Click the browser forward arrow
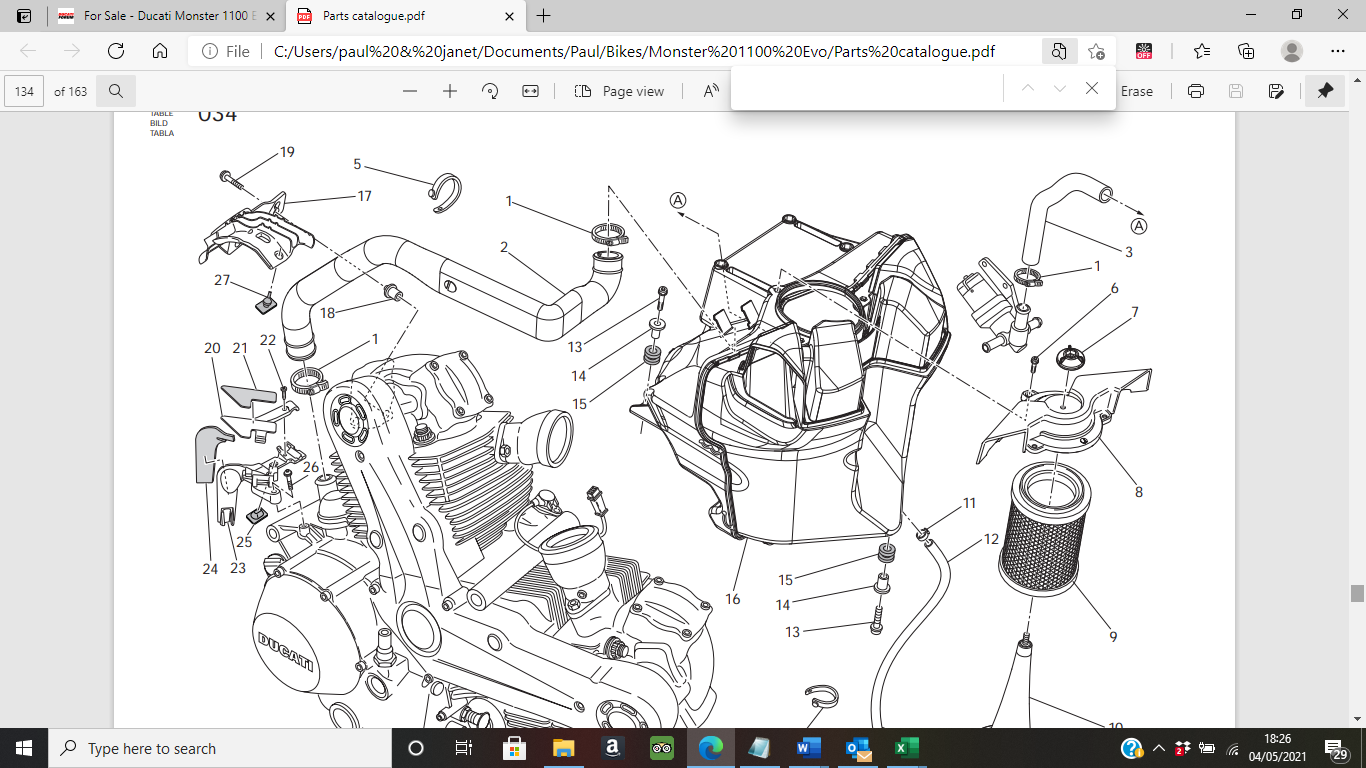This screenshot has height=768, width=1366. coord(71,51)
